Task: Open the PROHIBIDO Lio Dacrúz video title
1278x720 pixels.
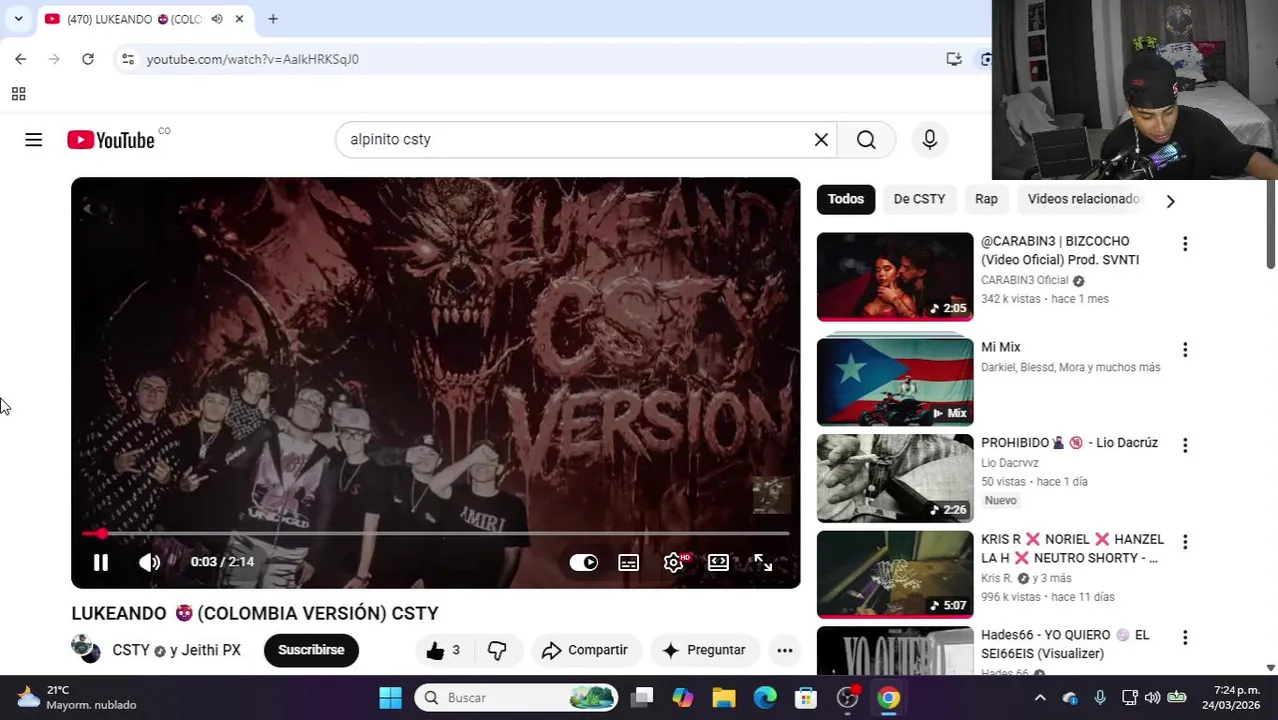Action: pos(1069,443)
